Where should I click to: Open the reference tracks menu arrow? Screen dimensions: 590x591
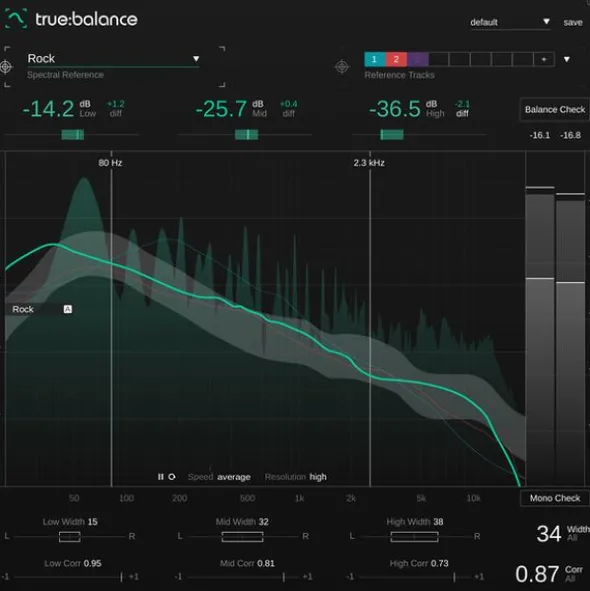click(567, 60)
